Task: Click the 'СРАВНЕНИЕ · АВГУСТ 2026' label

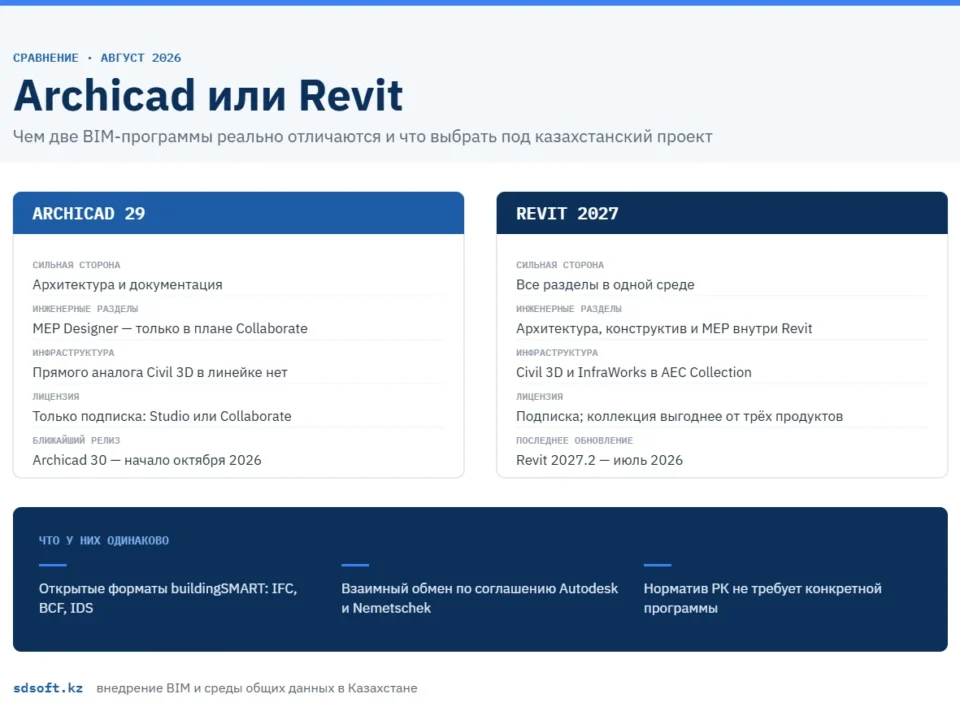Action: tap(97, 58)
